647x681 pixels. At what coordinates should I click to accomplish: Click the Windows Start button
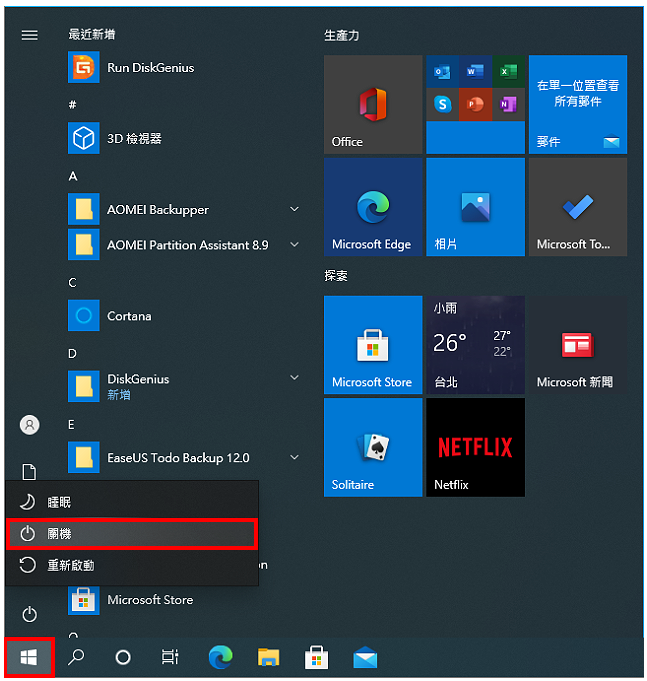tap(29, 657)
